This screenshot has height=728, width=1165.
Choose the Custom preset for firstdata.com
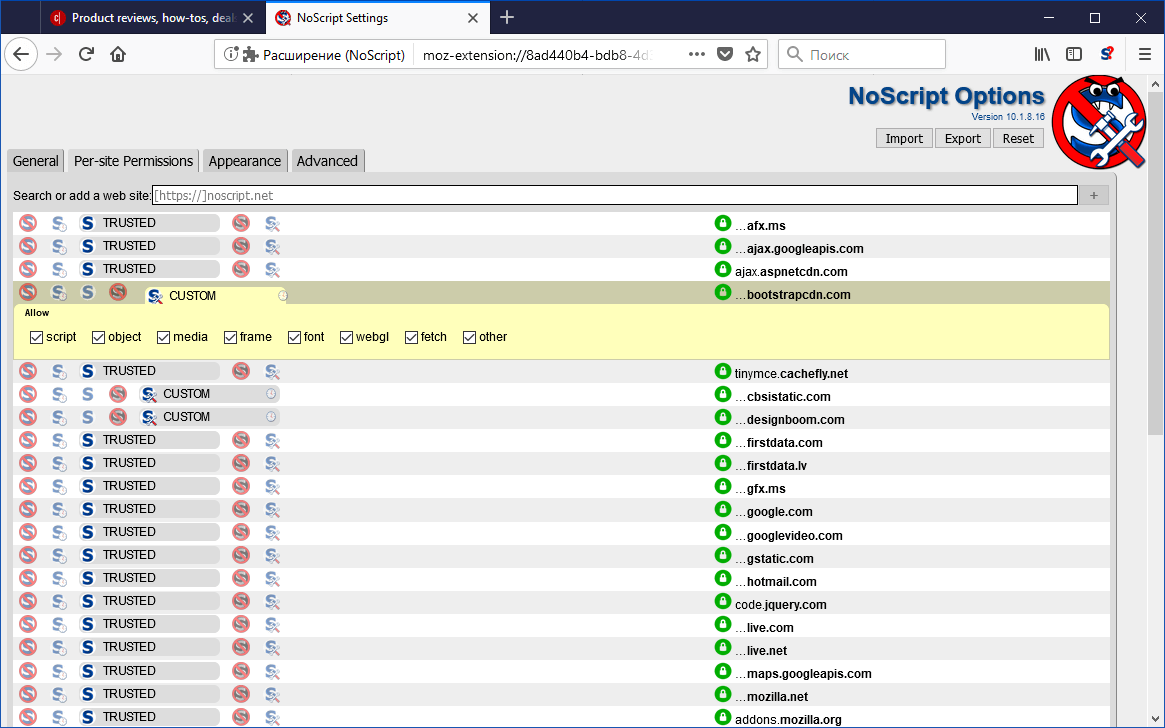tap(272, 440)
